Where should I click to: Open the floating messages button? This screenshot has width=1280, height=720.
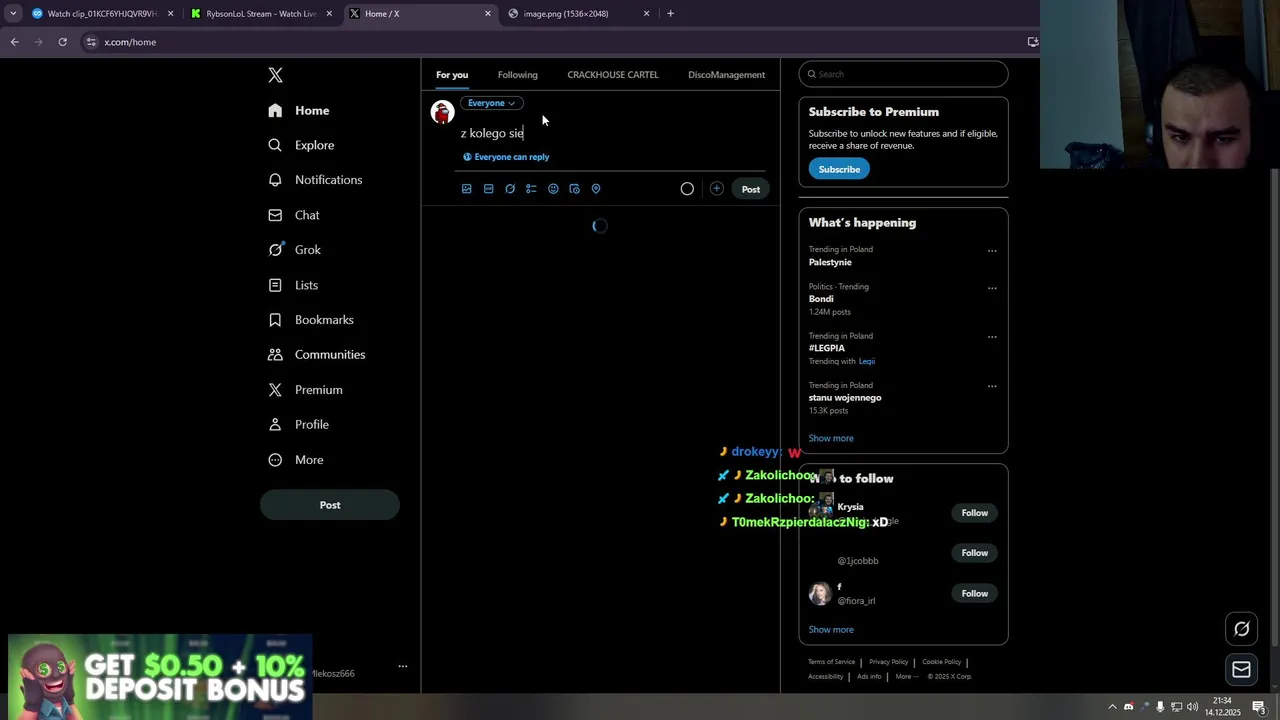click(x=1241, y=670)
